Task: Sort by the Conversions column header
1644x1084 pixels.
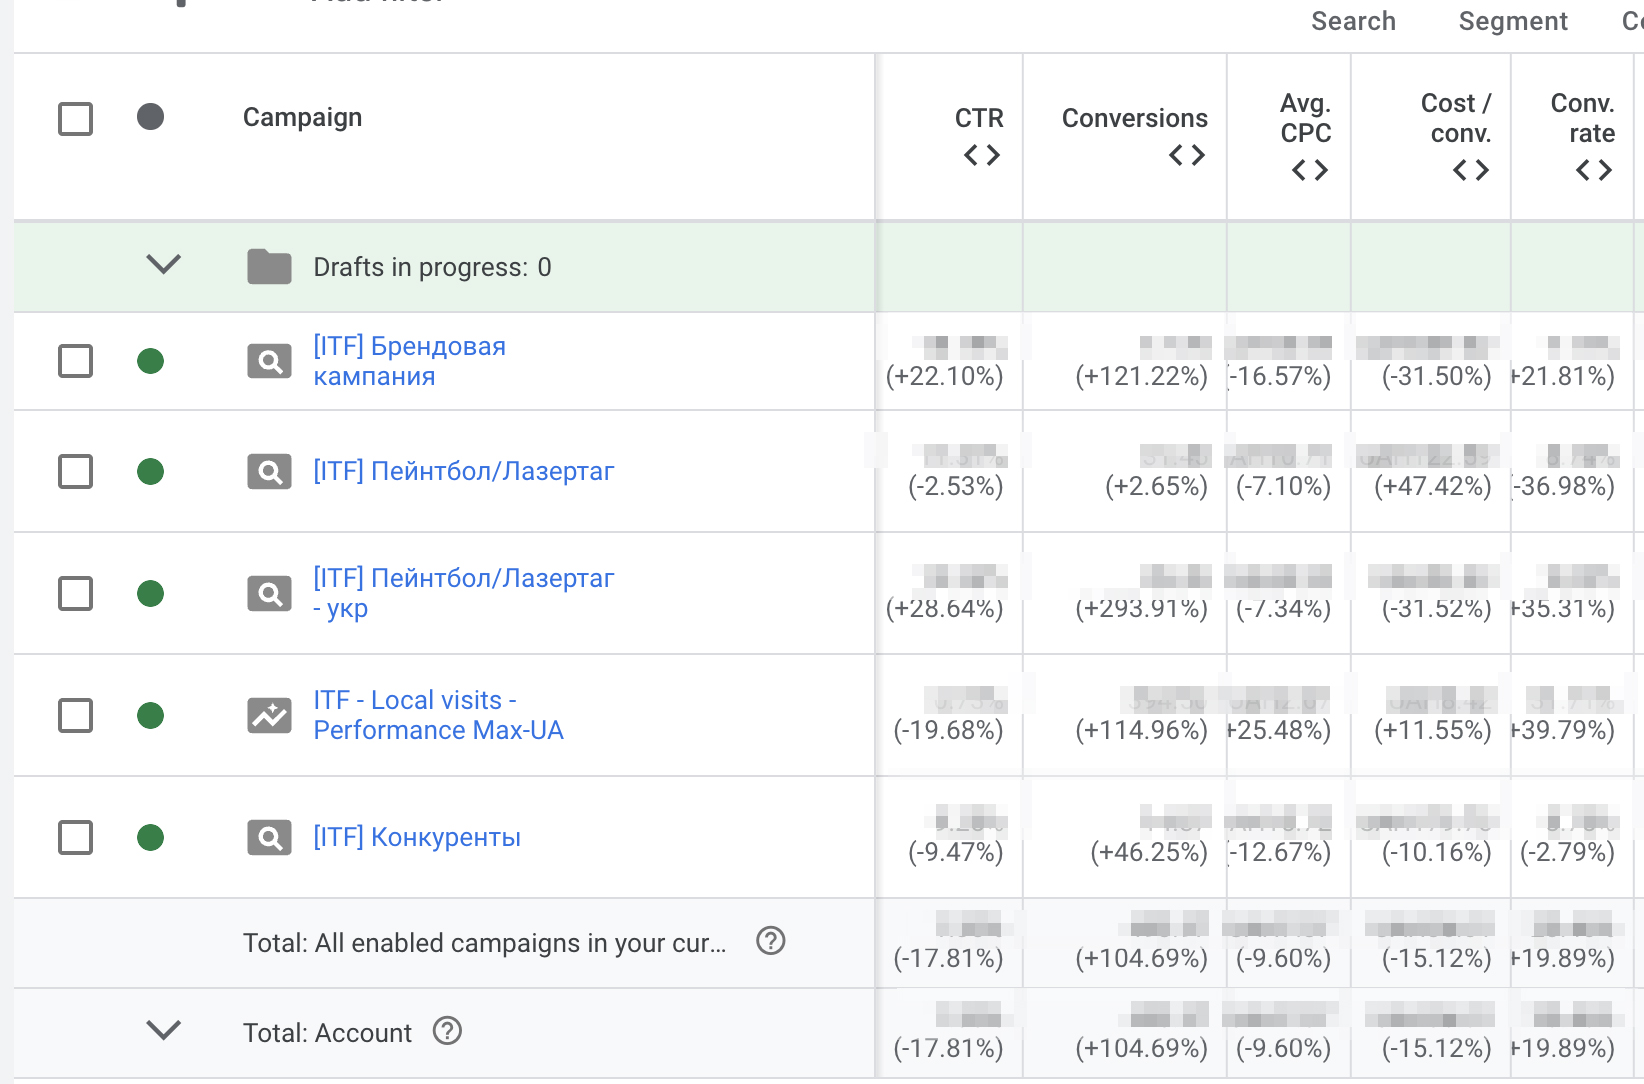Action: (x=1134, y=118)
